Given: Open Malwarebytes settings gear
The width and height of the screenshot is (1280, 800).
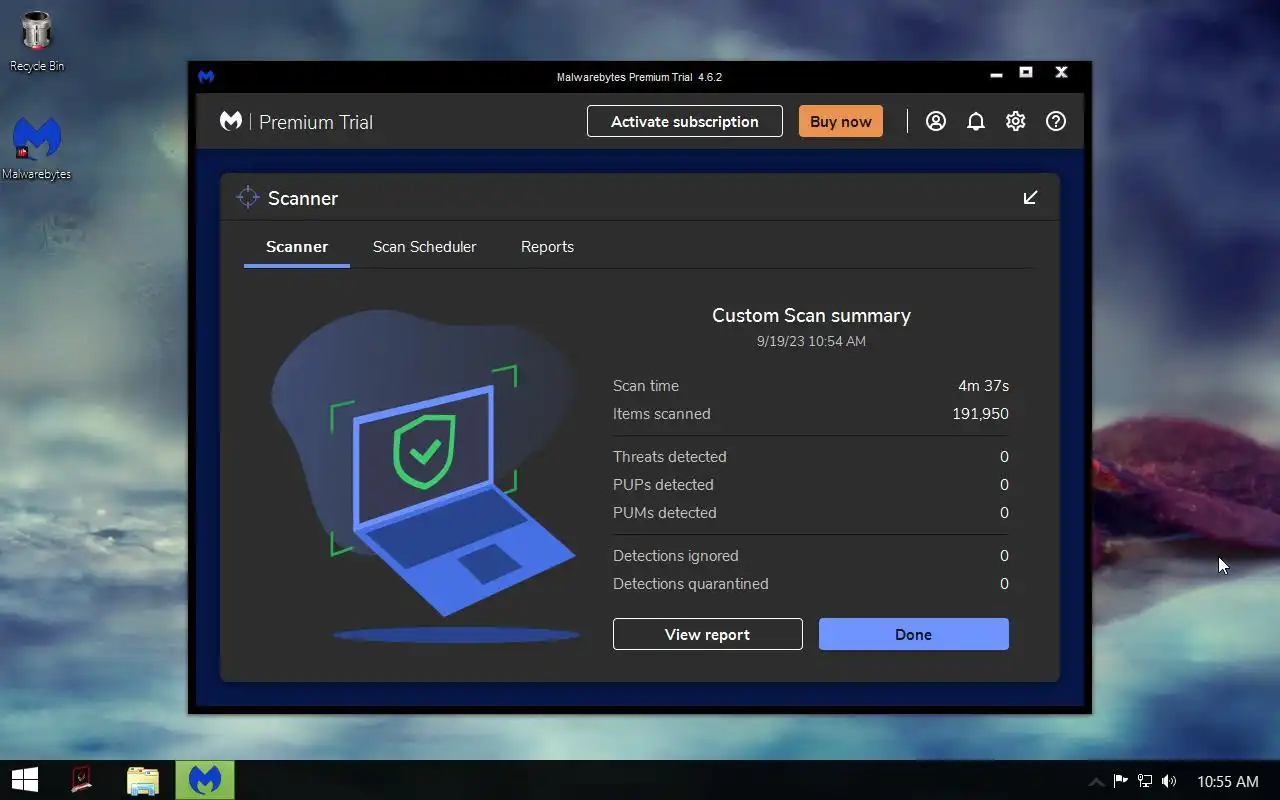Looking at the screenshot, I should [x=1016, y=121].
